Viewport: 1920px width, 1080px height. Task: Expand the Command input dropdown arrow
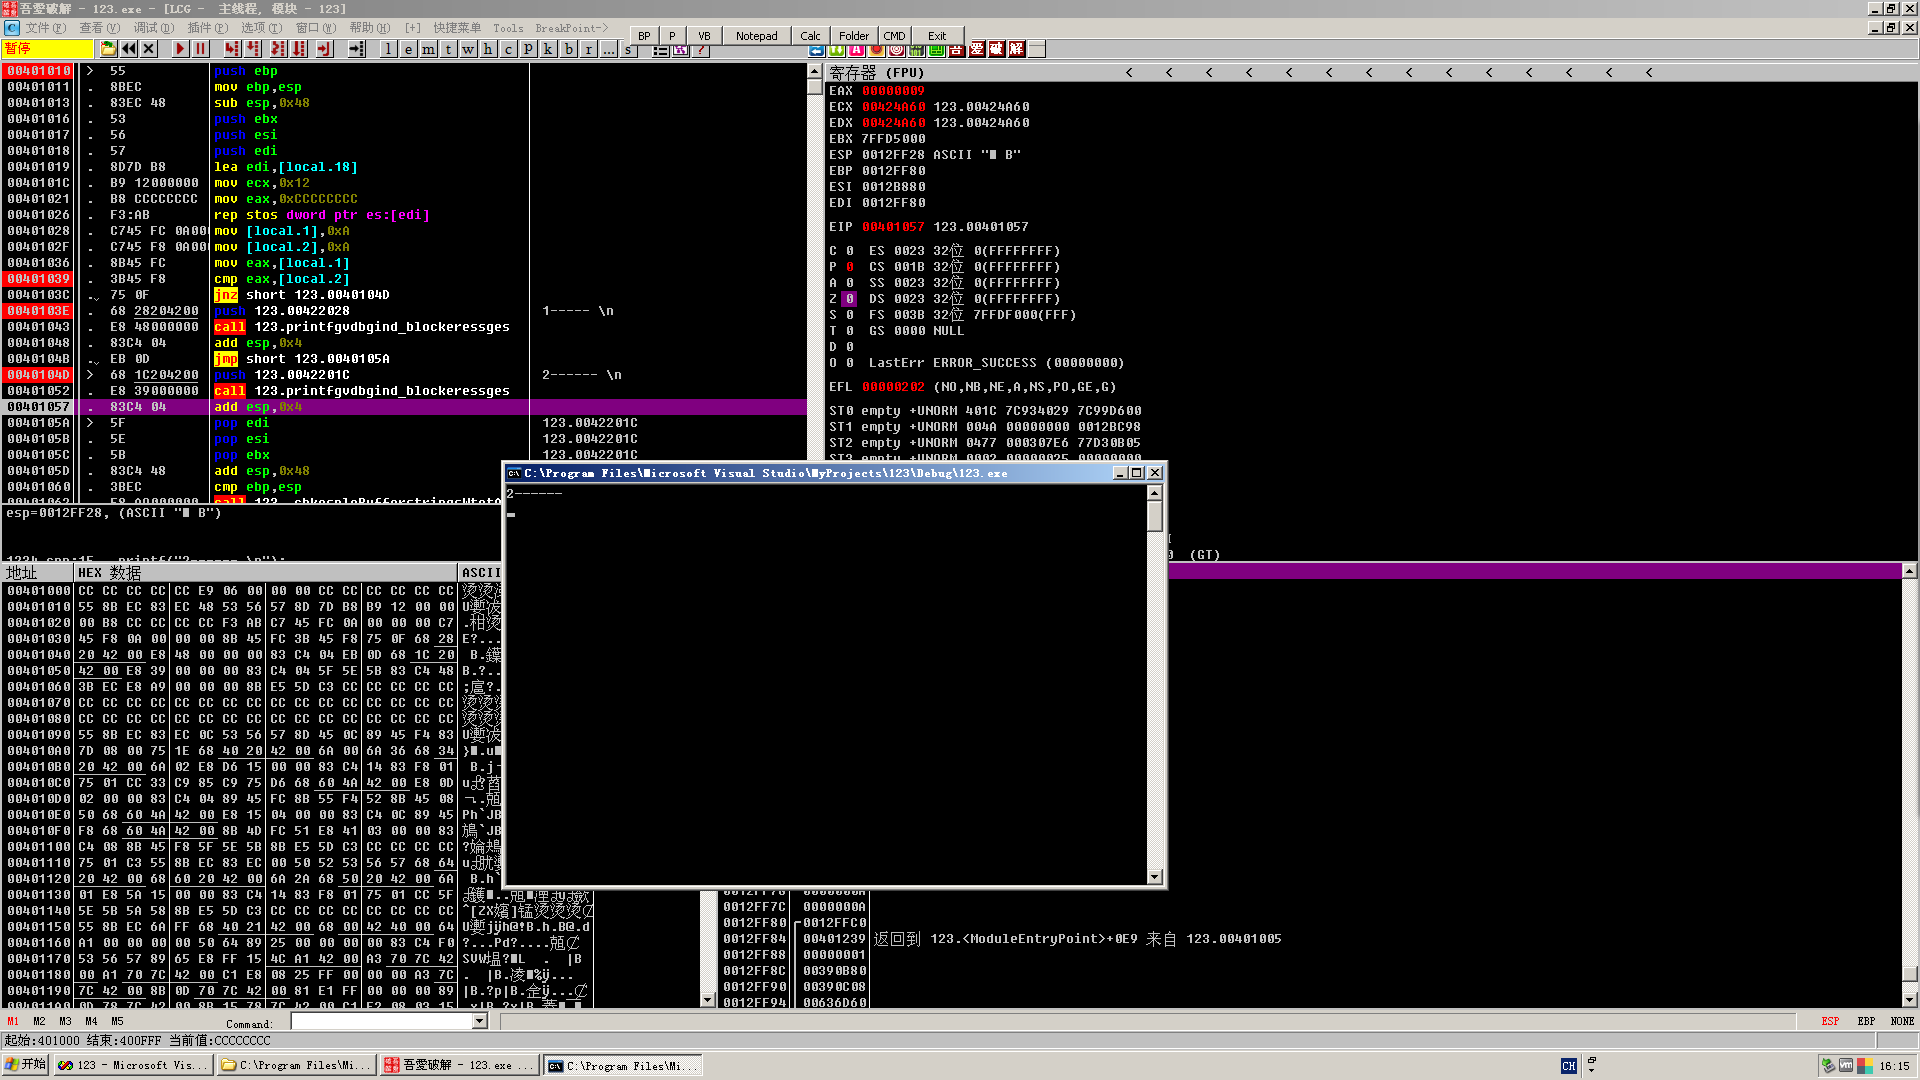480,1021
